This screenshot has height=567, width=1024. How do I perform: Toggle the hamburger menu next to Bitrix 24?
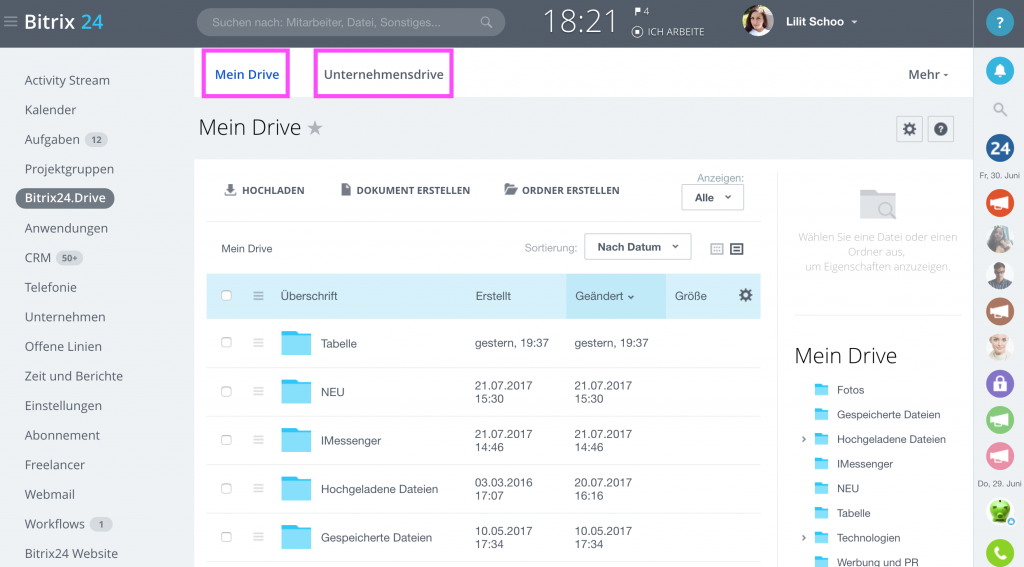click(10, 22)
